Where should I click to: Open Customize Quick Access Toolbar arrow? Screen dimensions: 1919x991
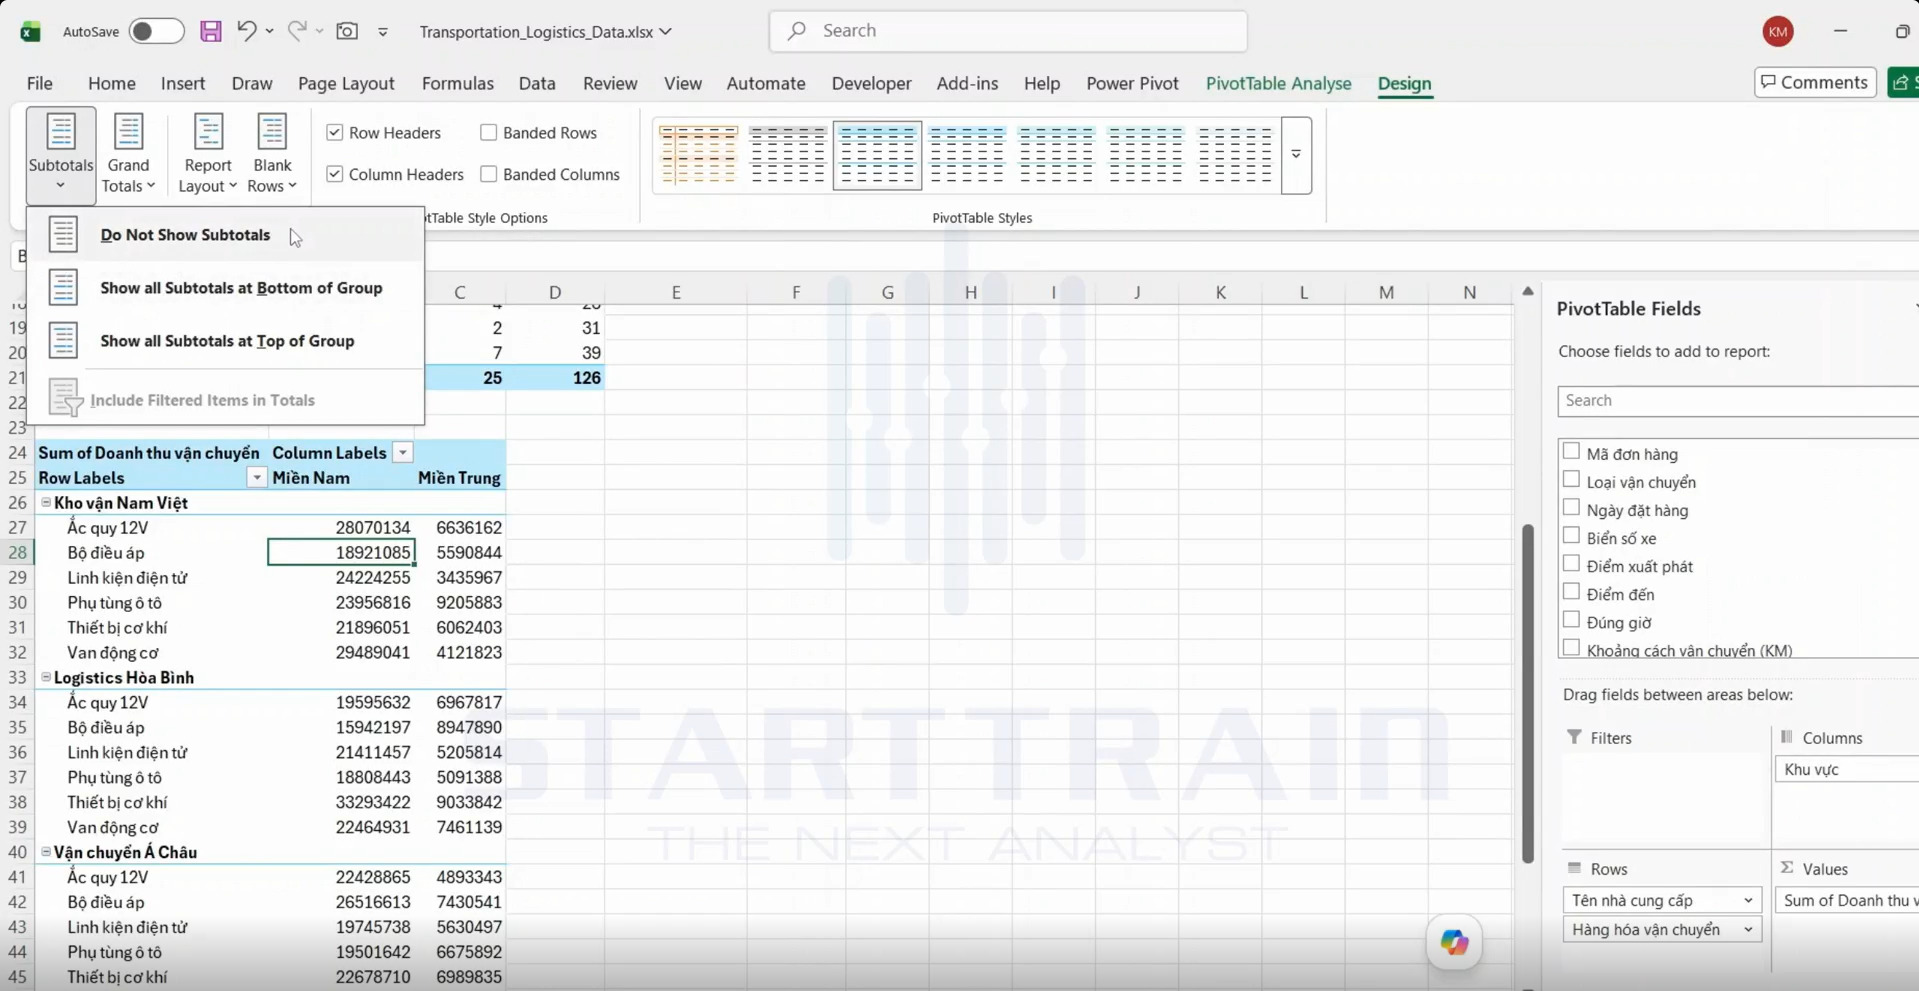tap(383, 32)
